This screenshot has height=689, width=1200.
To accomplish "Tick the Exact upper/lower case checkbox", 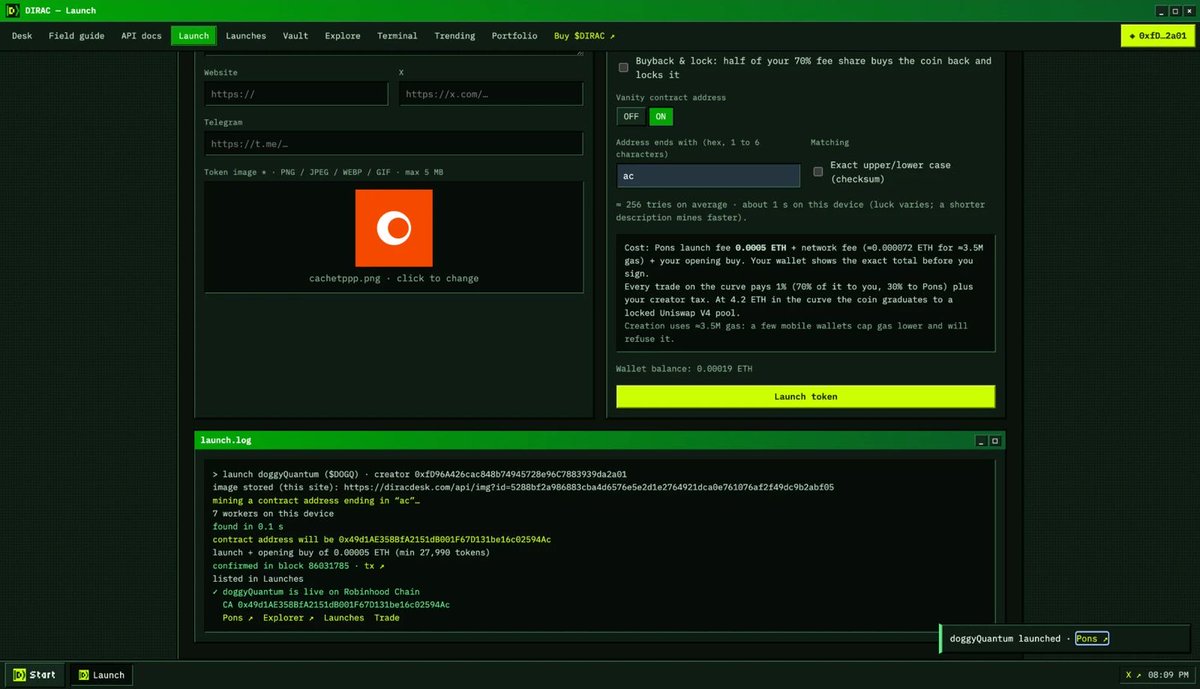I will (x=818, y=171).
